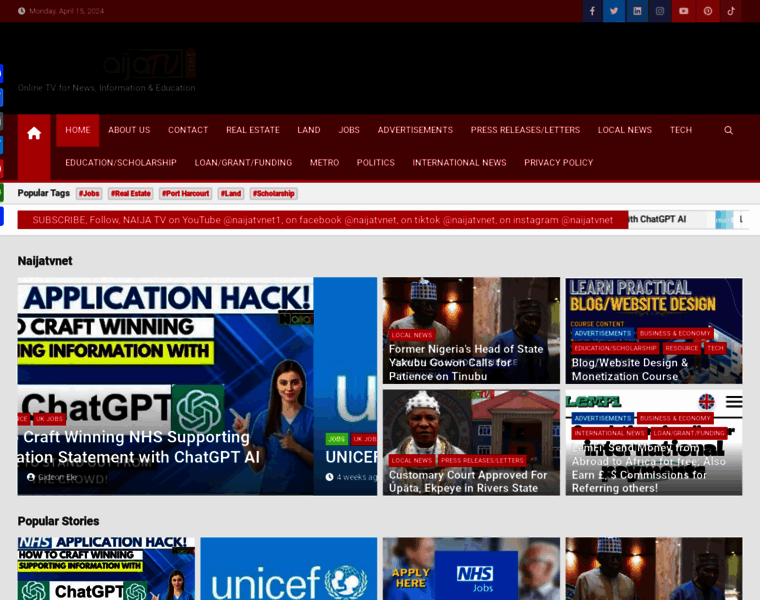Open Craft Winning NHS Supporting Statement headline
Viewport: 760px width, 600px height.
(x=141, y=447)
